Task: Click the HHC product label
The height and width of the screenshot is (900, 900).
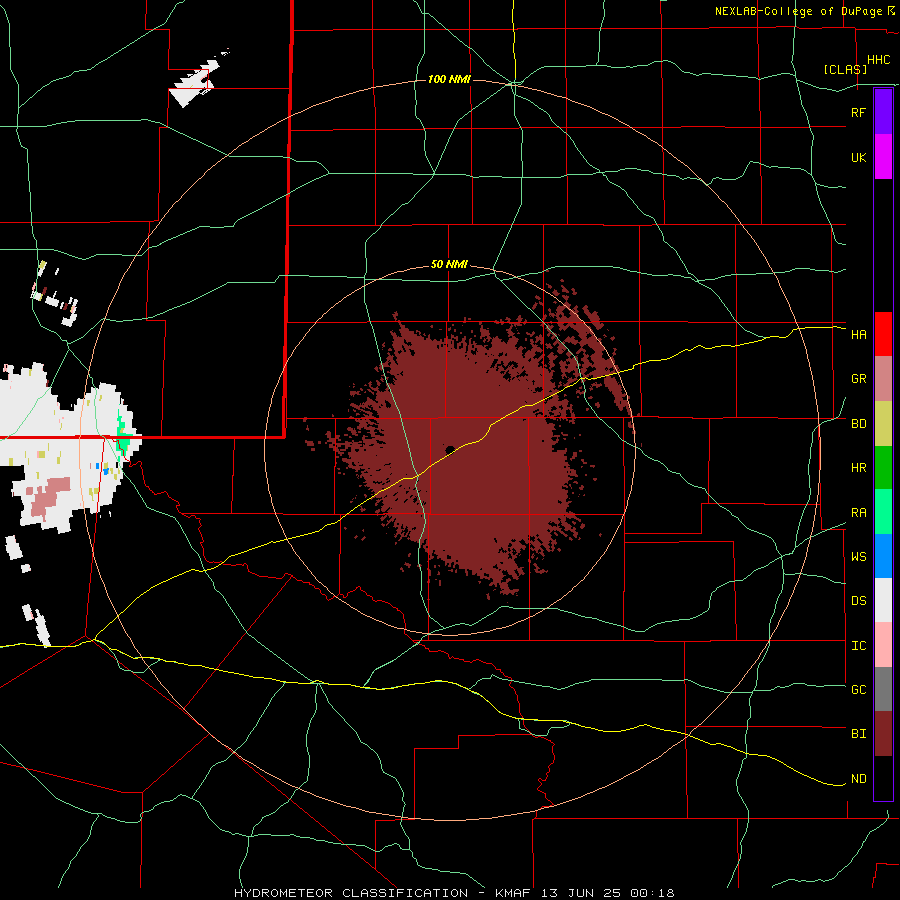Action: [x=878, y=60]
